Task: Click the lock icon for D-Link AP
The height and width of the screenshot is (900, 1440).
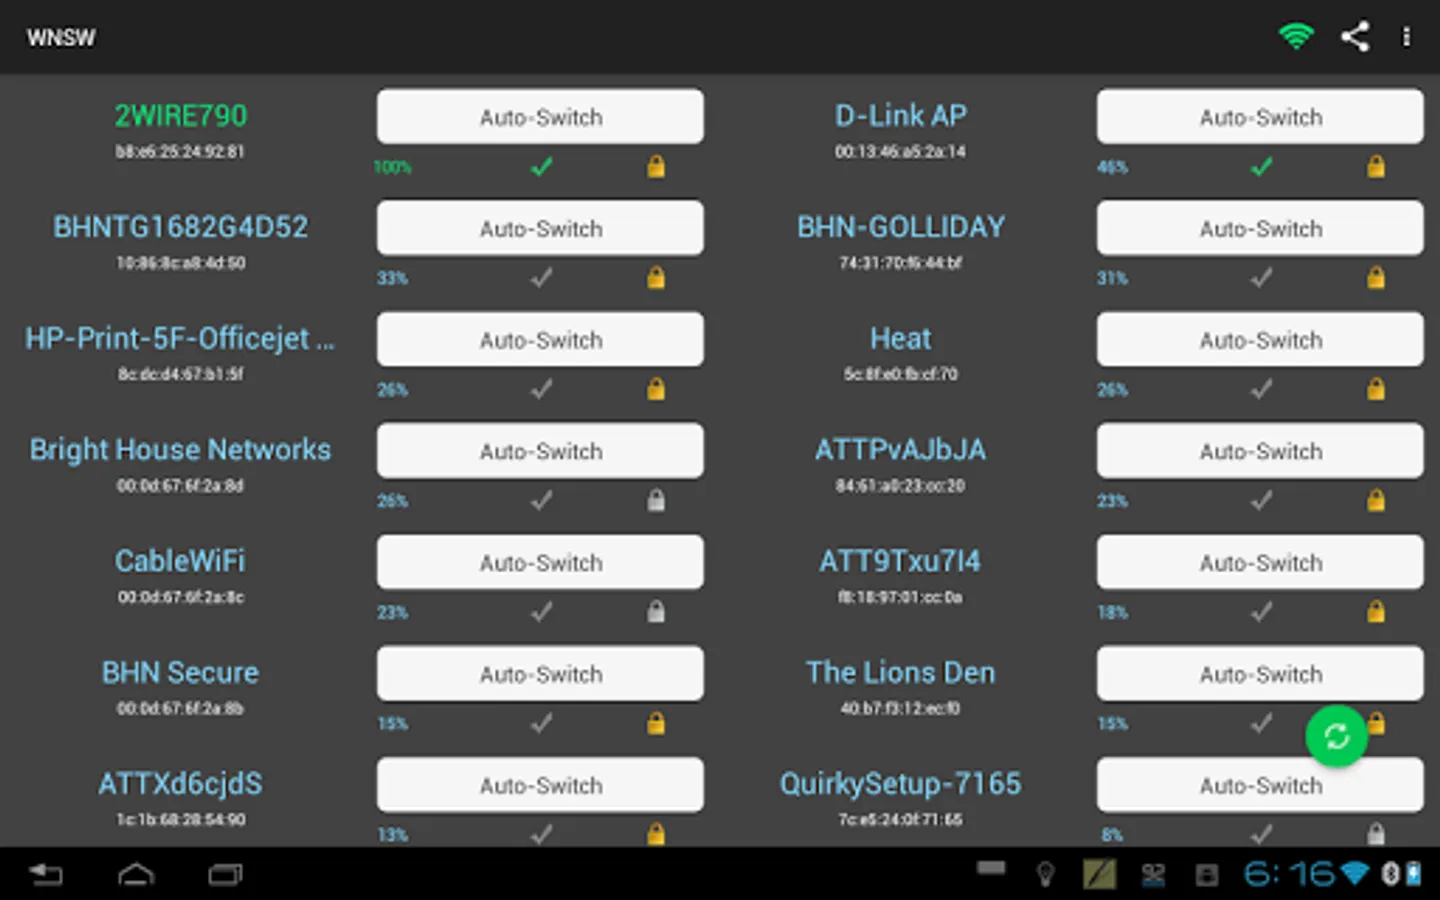Action: click(x=1376, y=167)
